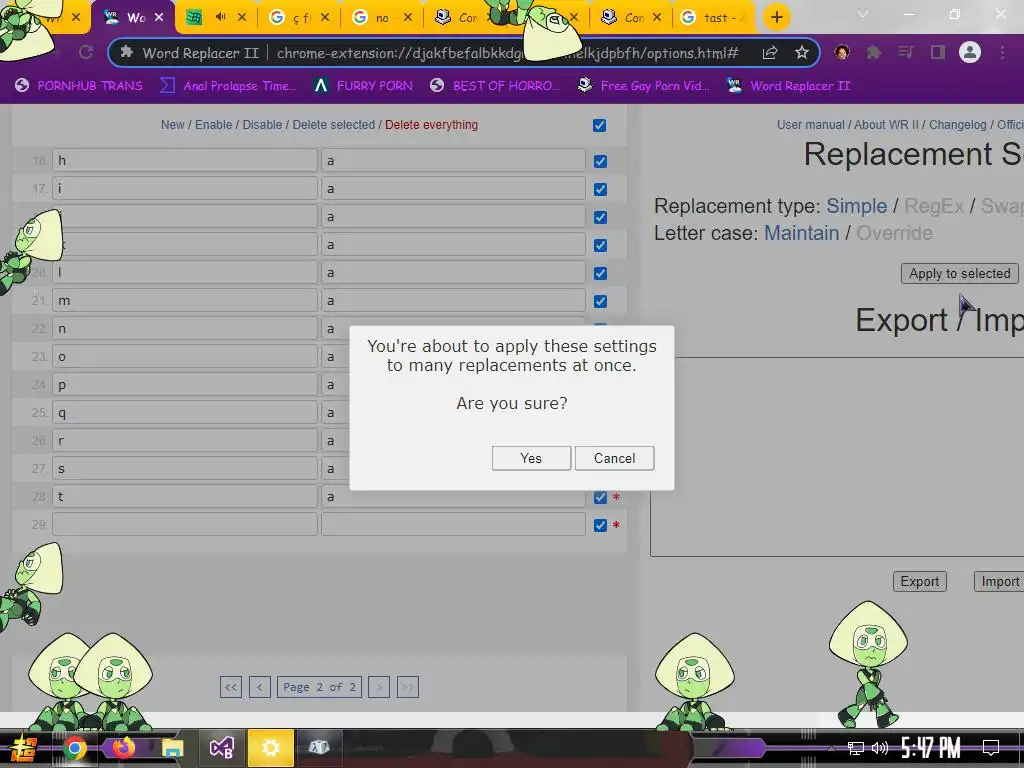Viewport: 1024px width, 768px height.
Task: Click the replacement field for row h
Action: 453,160
